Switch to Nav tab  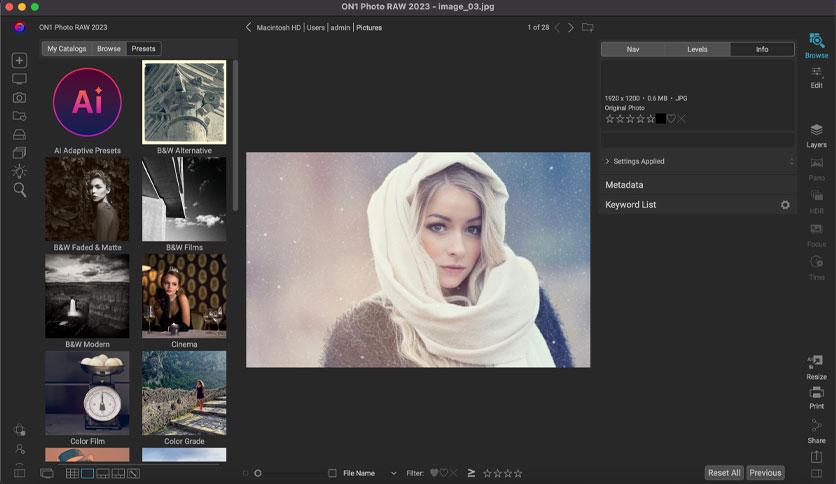click(x=633, y=49)
